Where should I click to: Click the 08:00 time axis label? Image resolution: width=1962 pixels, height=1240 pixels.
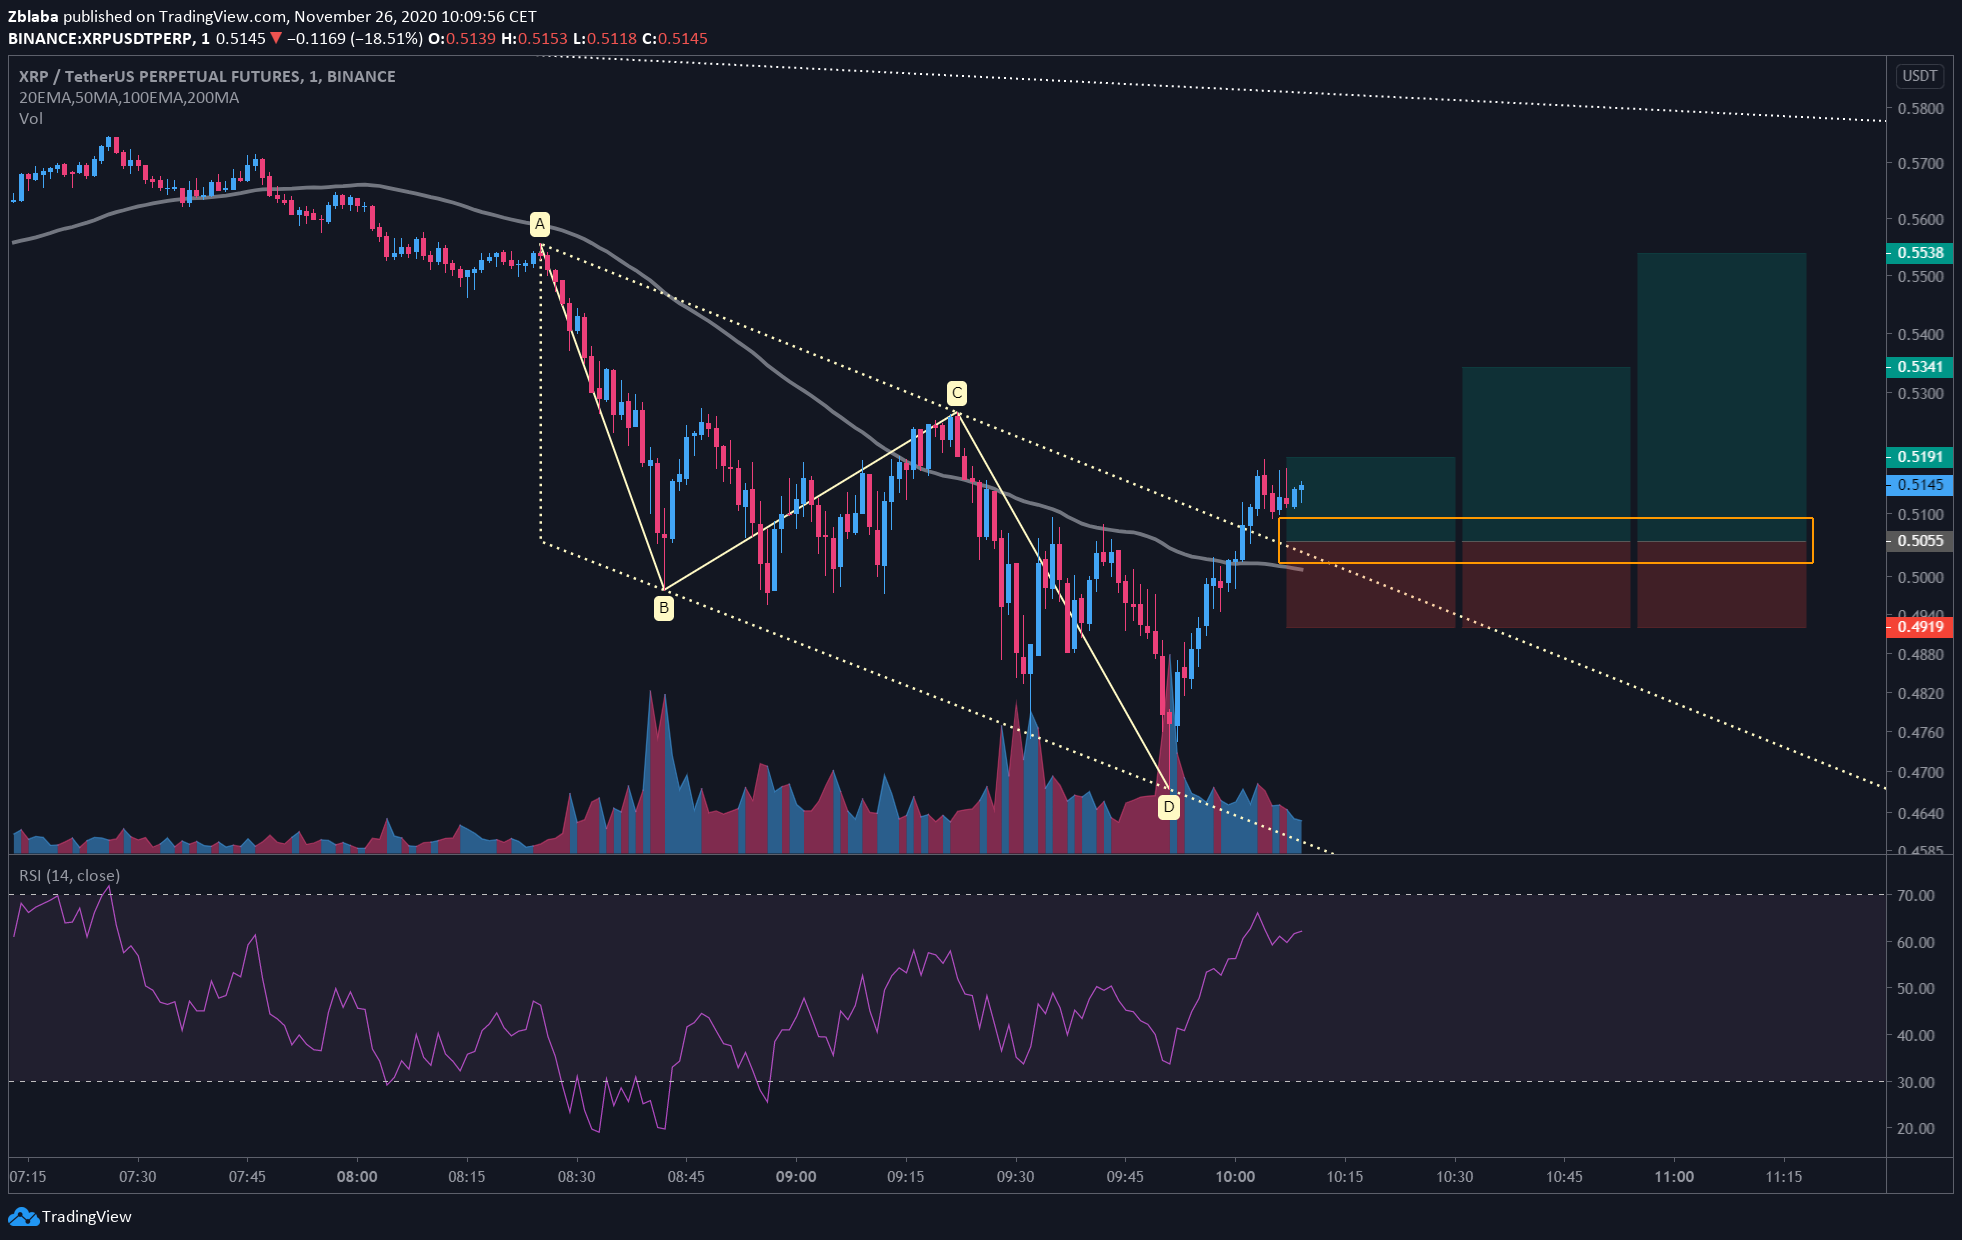pyautogui.click(x=357, y=1177)
